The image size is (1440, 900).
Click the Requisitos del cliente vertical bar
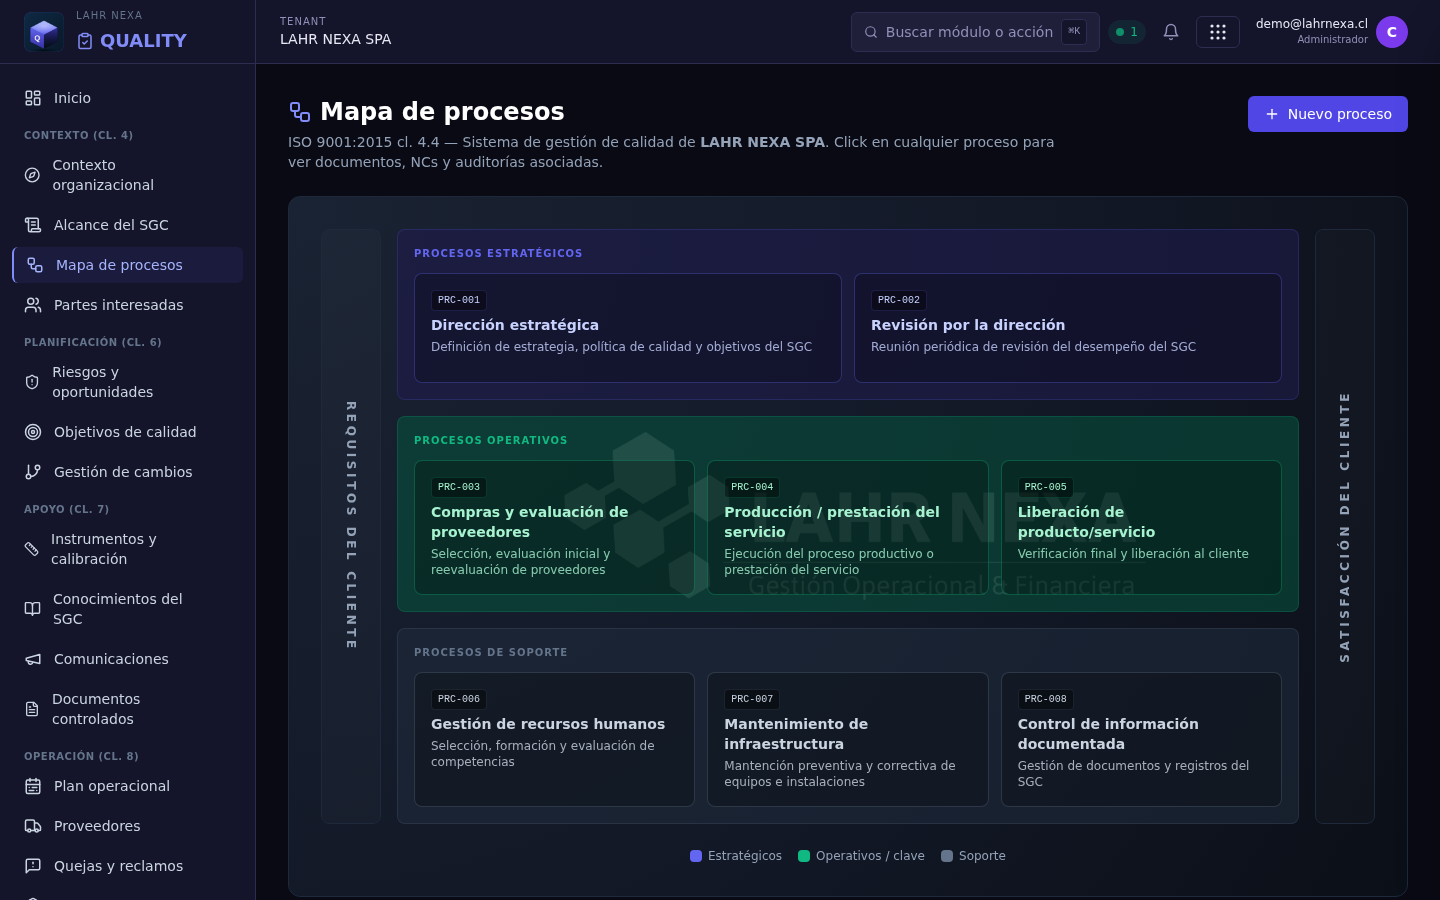coord(351,526)
